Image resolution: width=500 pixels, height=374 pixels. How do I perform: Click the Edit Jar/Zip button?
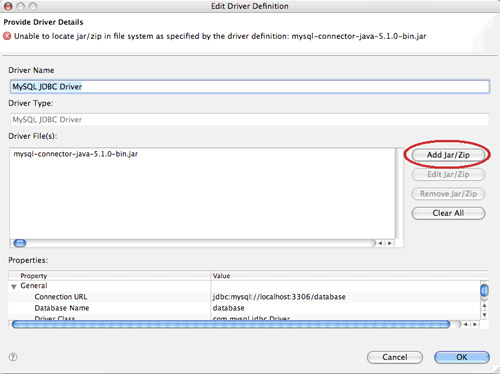coord(448,174)
